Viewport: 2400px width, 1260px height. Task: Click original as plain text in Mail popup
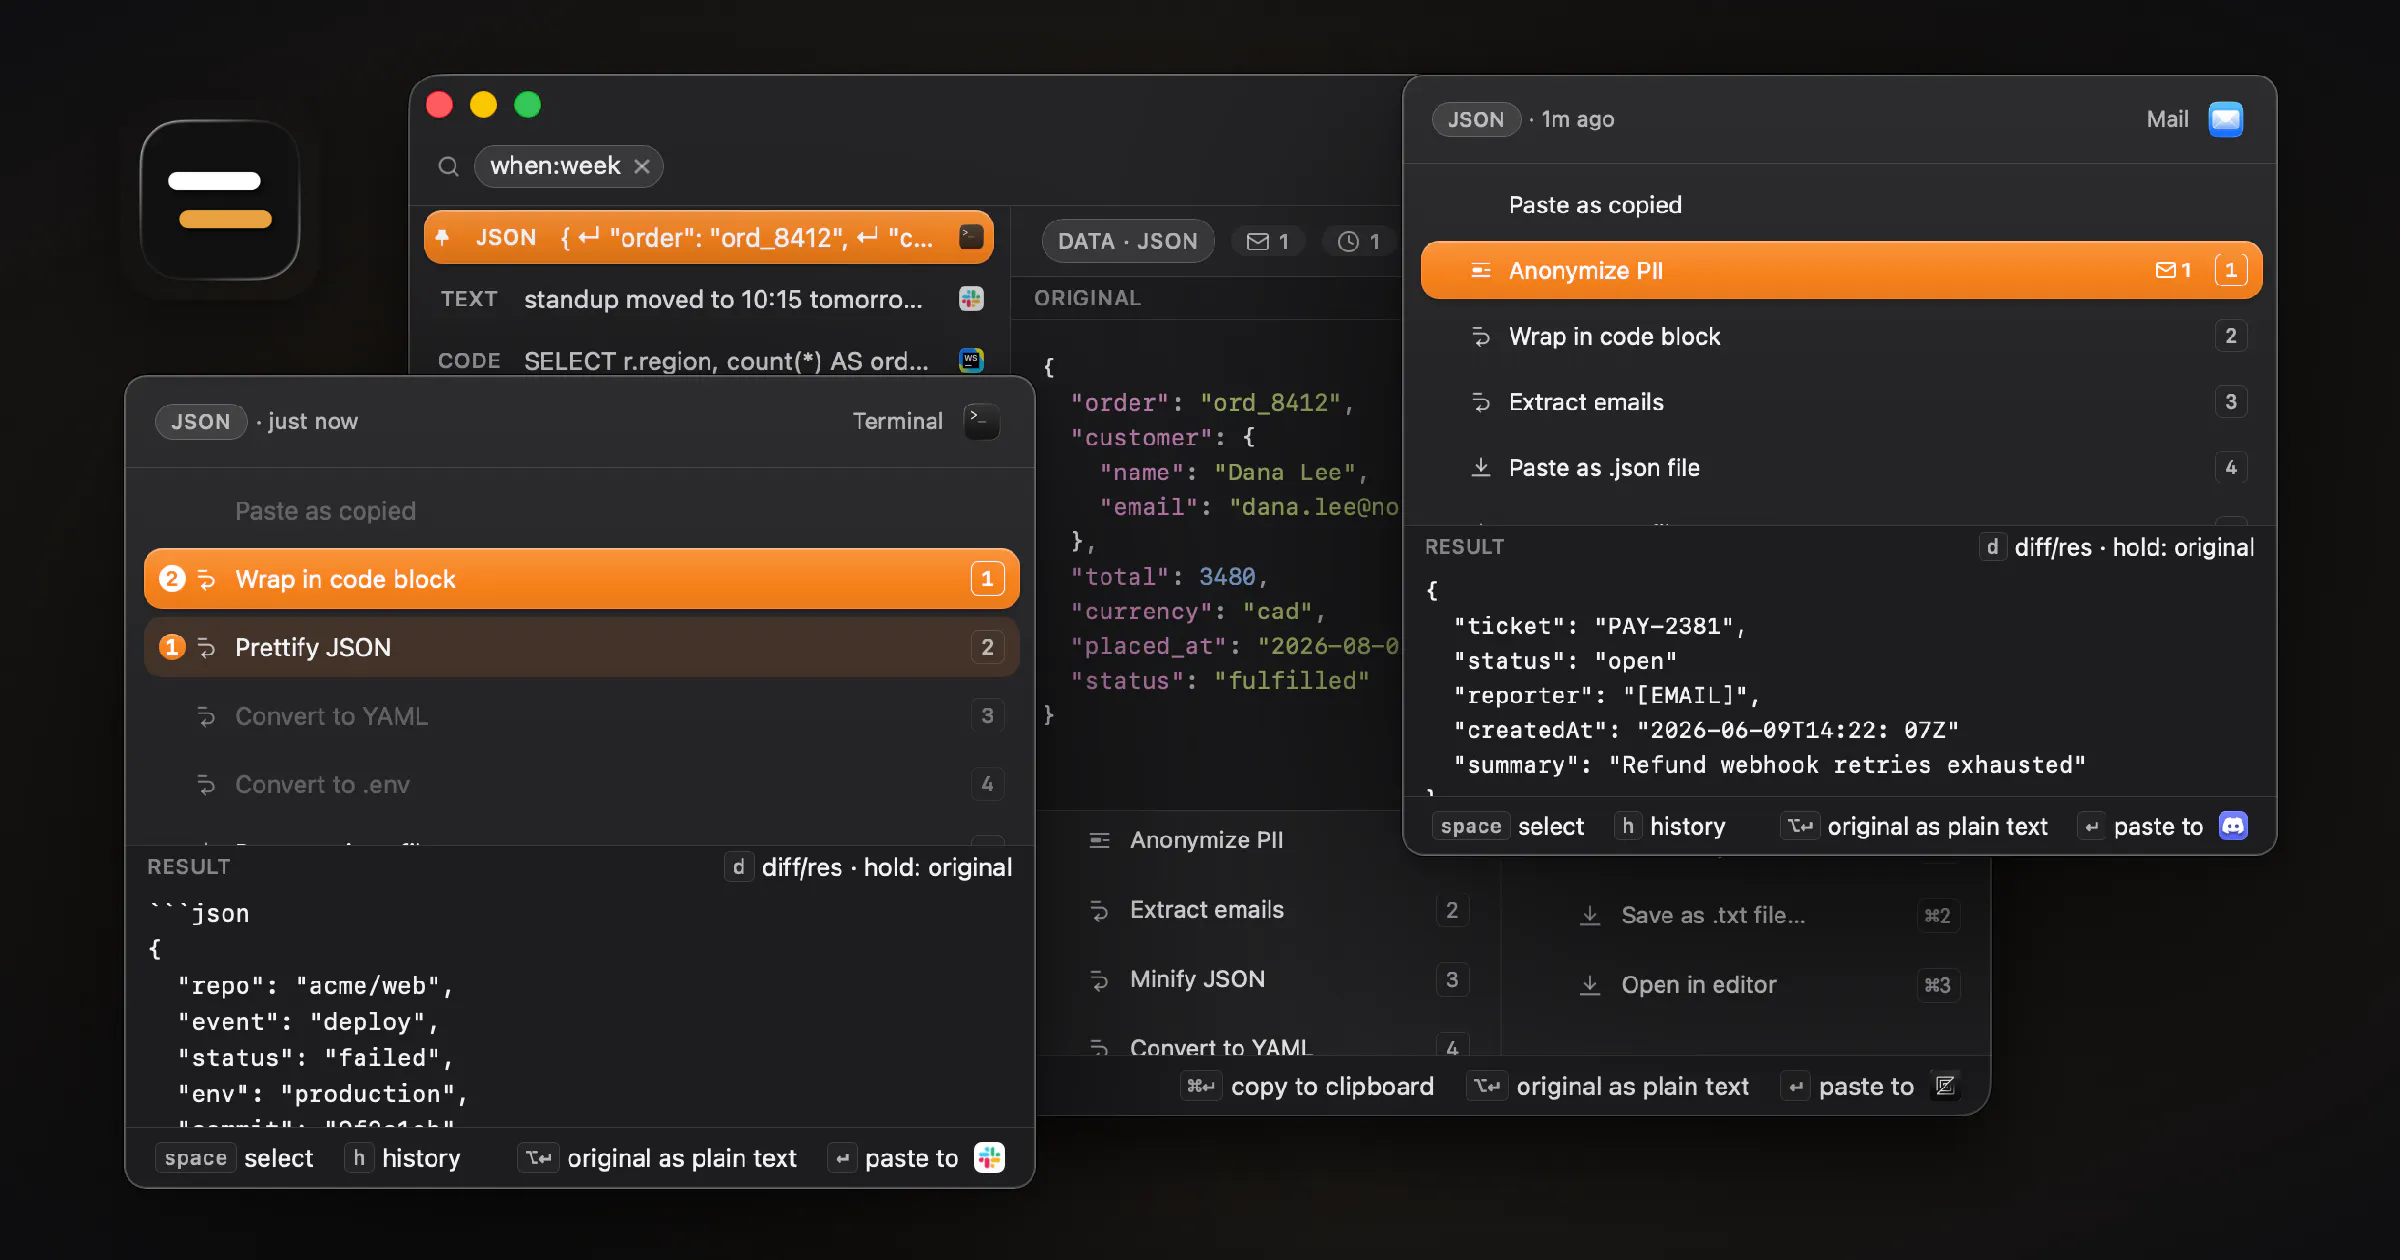pyautogui.click(x=1914, y=826)
